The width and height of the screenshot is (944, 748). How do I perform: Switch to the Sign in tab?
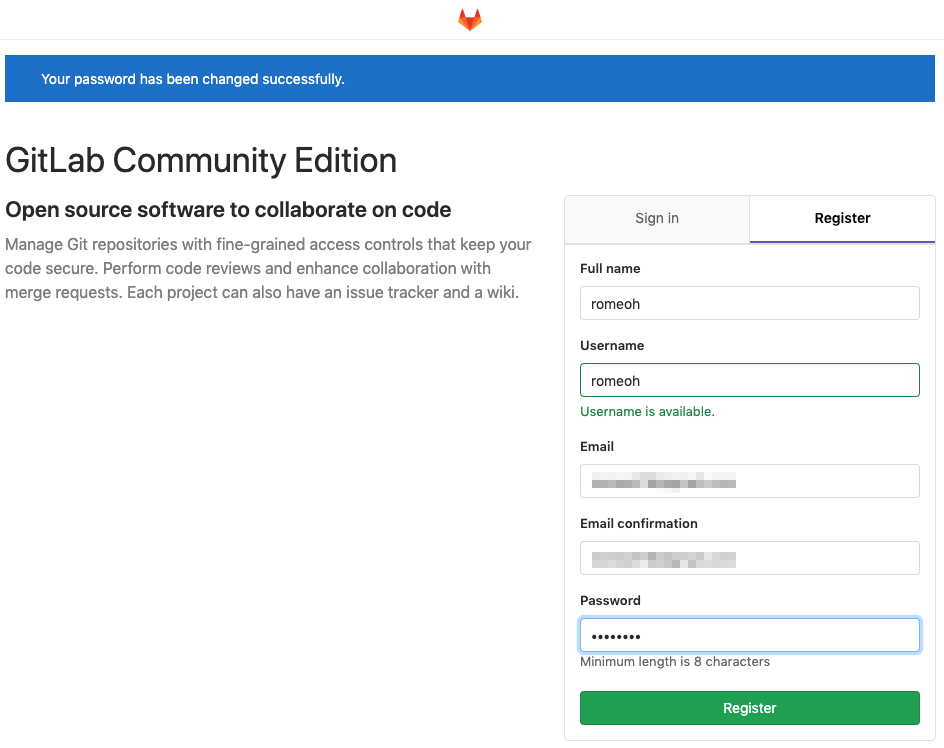(x=657, y=219)
